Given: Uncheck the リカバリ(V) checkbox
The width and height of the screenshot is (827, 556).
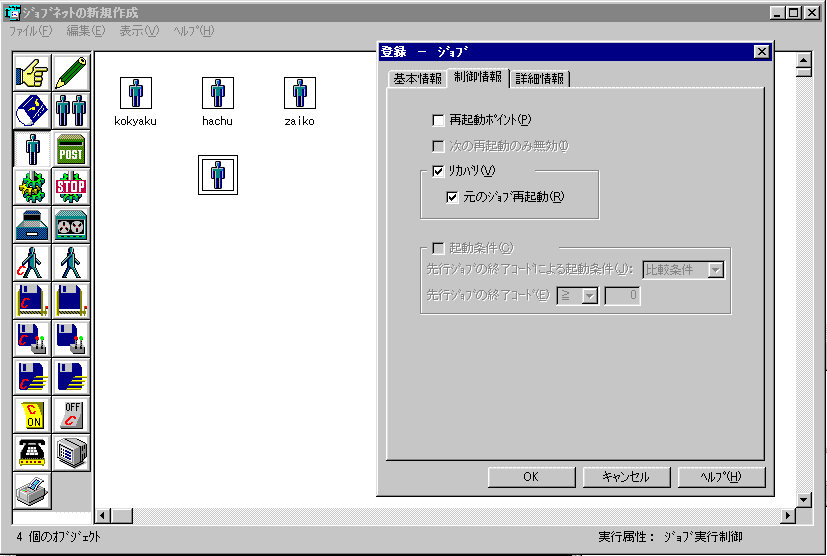Looking at the screenshot, I should pos(438,171).
